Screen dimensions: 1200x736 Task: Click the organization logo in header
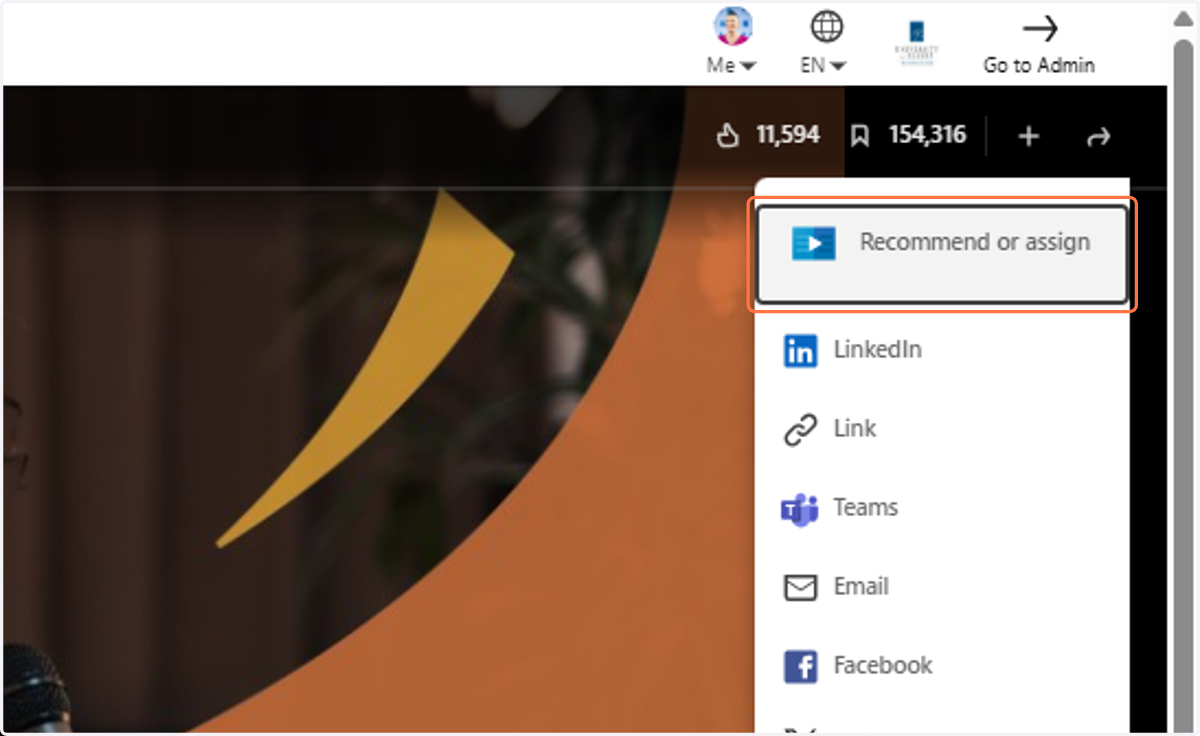pos(916,42)
